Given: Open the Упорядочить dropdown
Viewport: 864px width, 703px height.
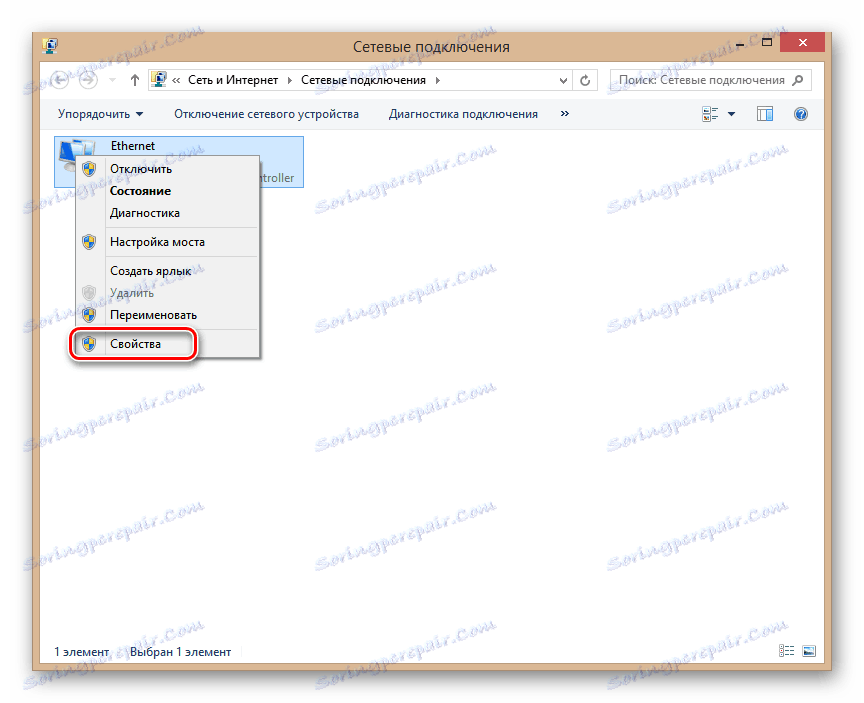Looking at the screenshot, I should click(95, 113).
